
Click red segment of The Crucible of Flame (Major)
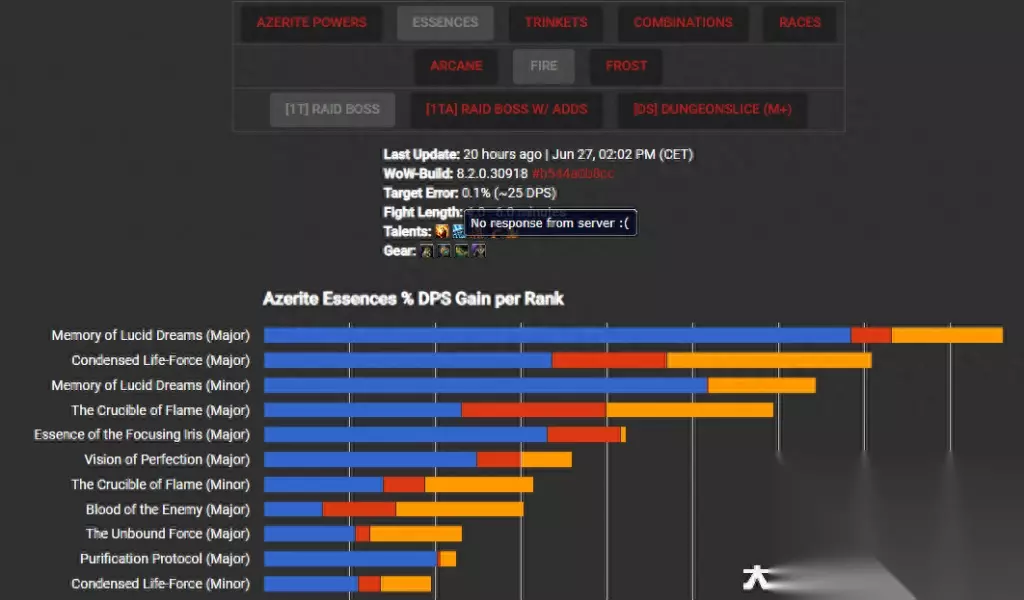[534, 410]
